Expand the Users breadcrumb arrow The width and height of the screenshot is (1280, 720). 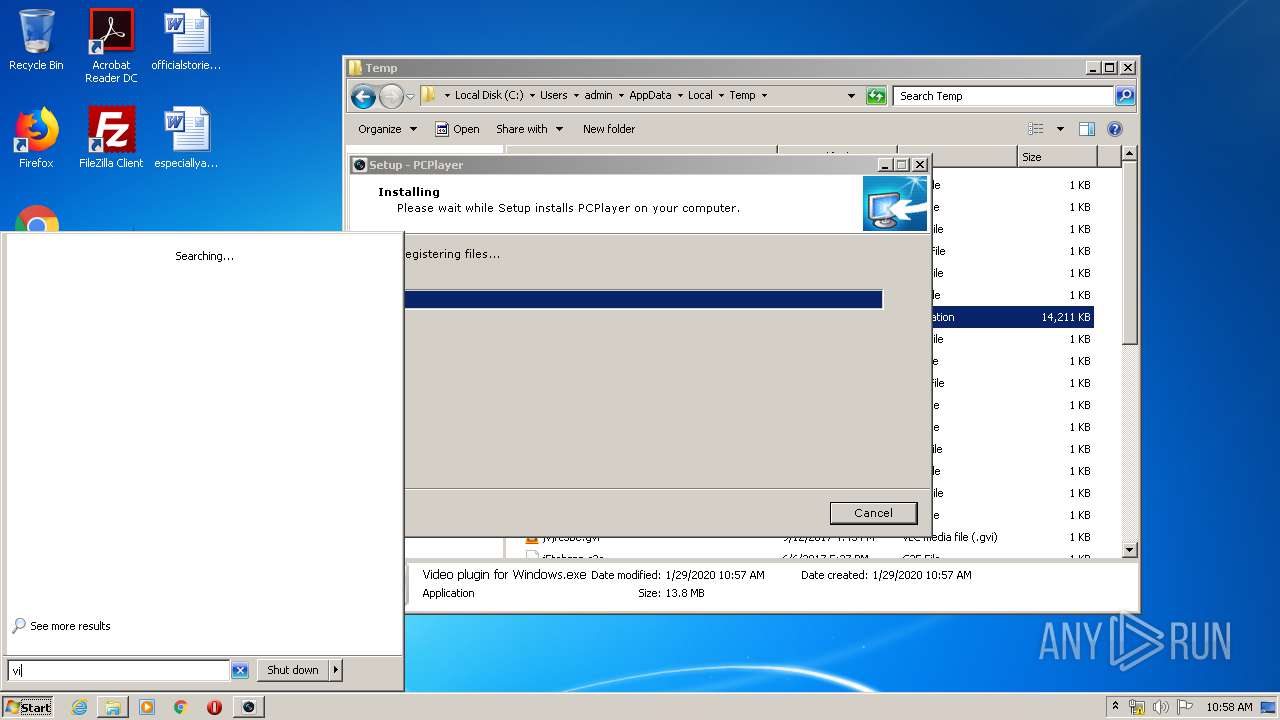[574, 96]
